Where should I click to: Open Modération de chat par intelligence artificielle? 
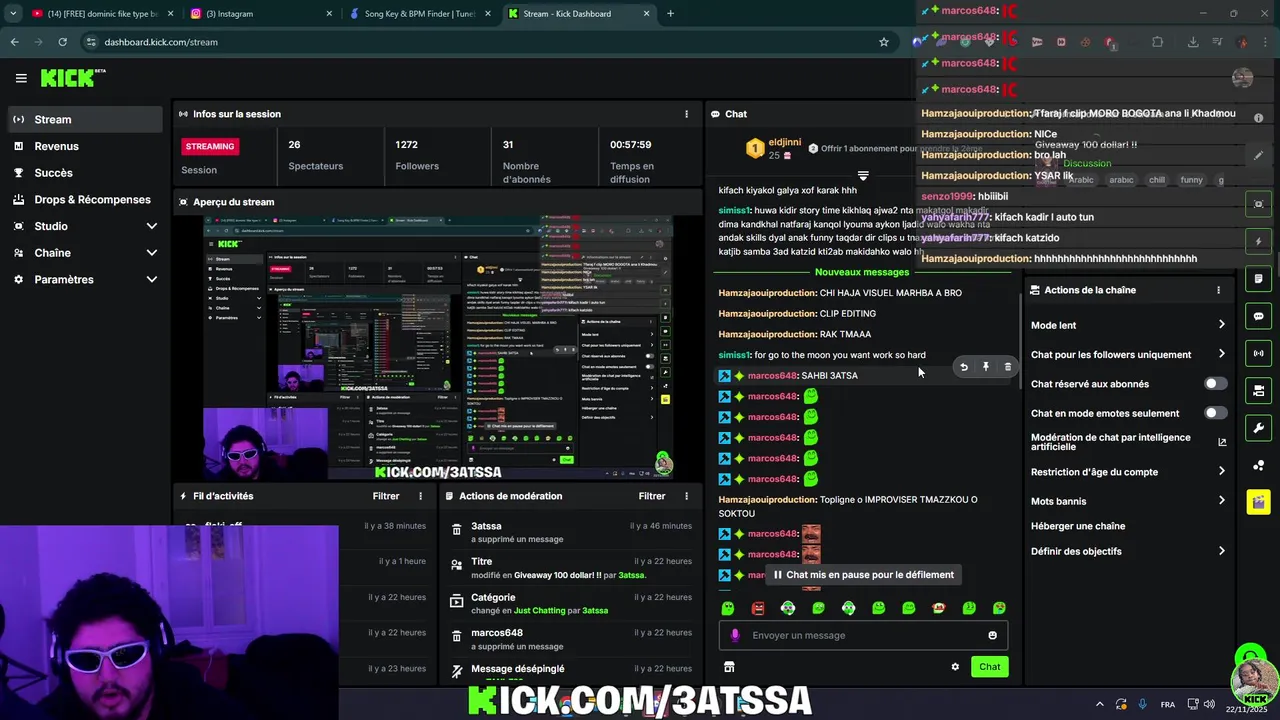point(1128,442)
